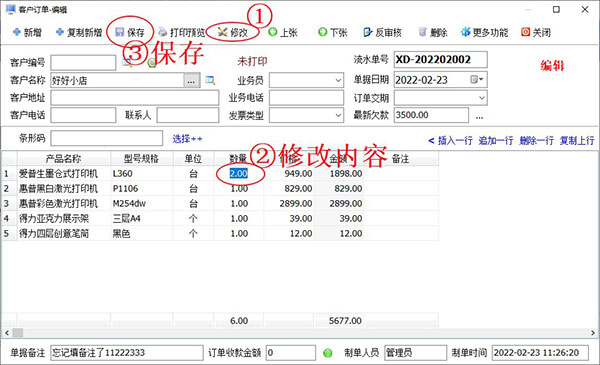Click the 订单收款金额 field

(291, 353)
